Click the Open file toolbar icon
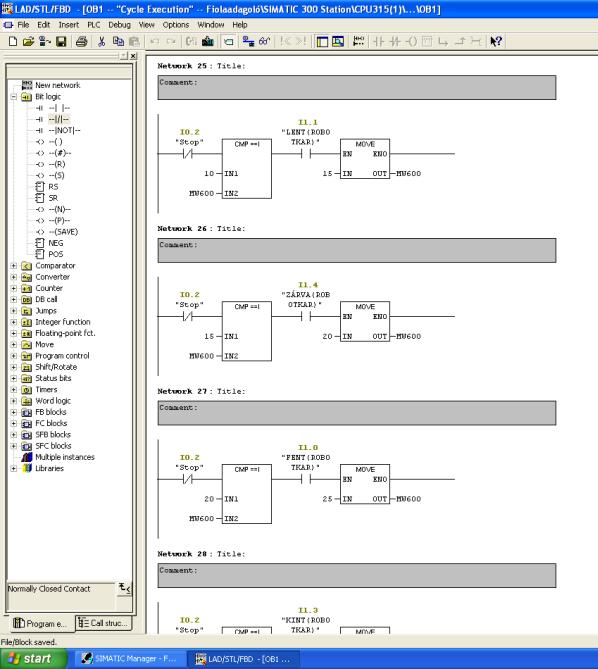The image size is (598, 669). point(28,41)
